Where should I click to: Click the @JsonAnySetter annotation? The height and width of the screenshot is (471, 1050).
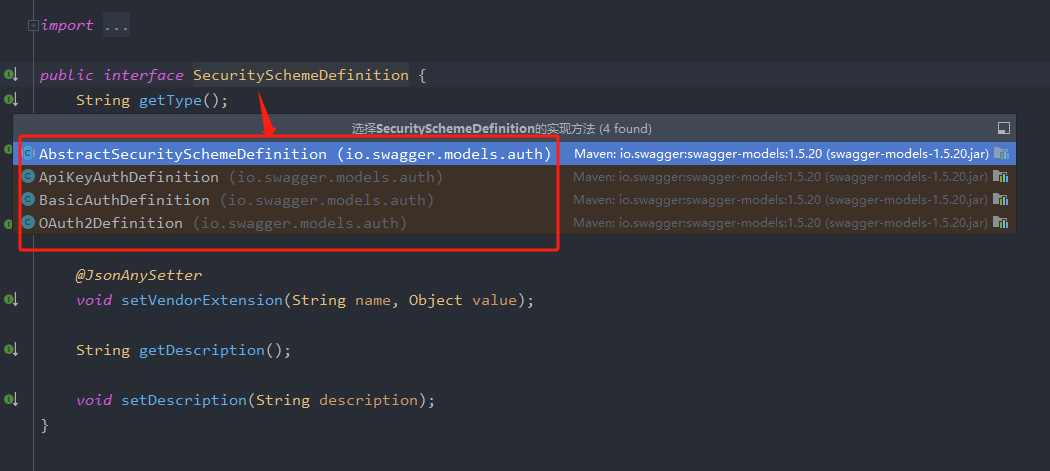tap(138, 275)
